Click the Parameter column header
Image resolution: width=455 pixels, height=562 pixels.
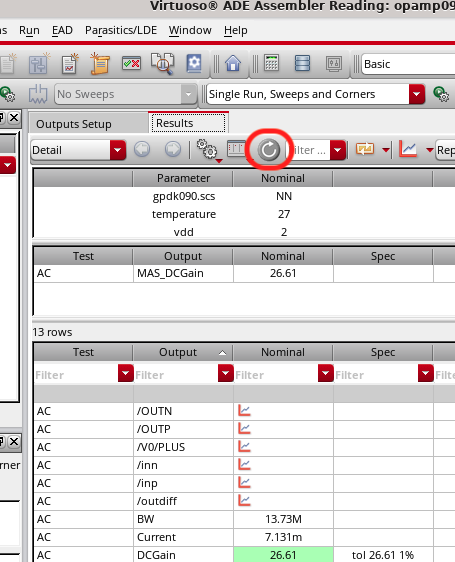click(x=183, y=178)
